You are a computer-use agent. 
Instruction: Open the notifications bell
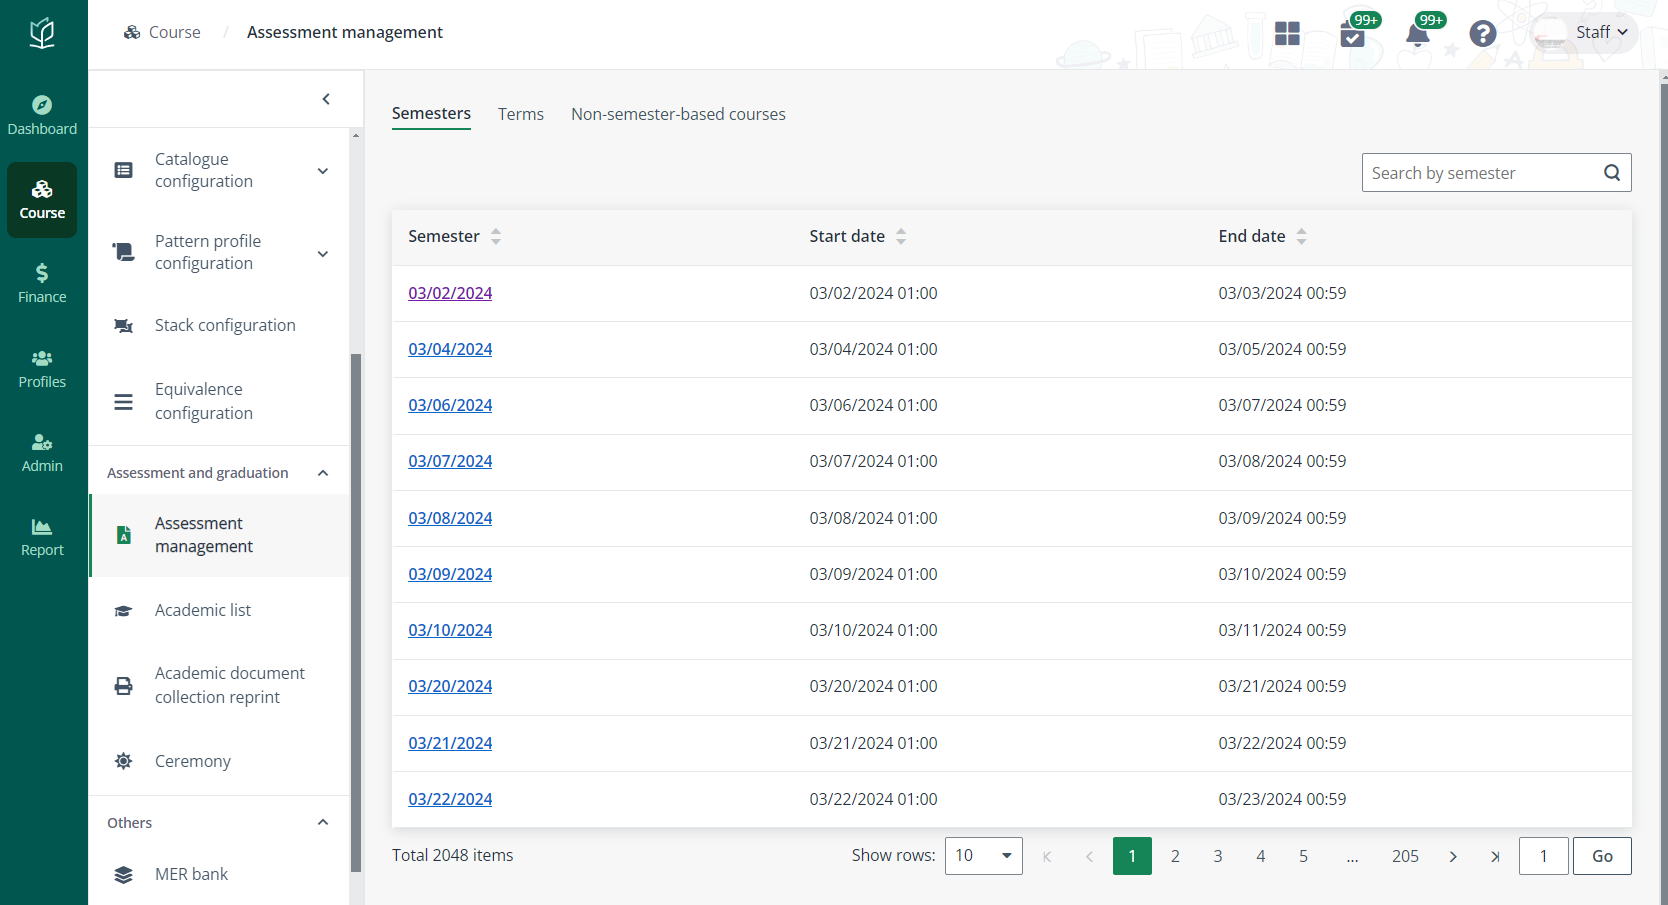point(1417,35)
